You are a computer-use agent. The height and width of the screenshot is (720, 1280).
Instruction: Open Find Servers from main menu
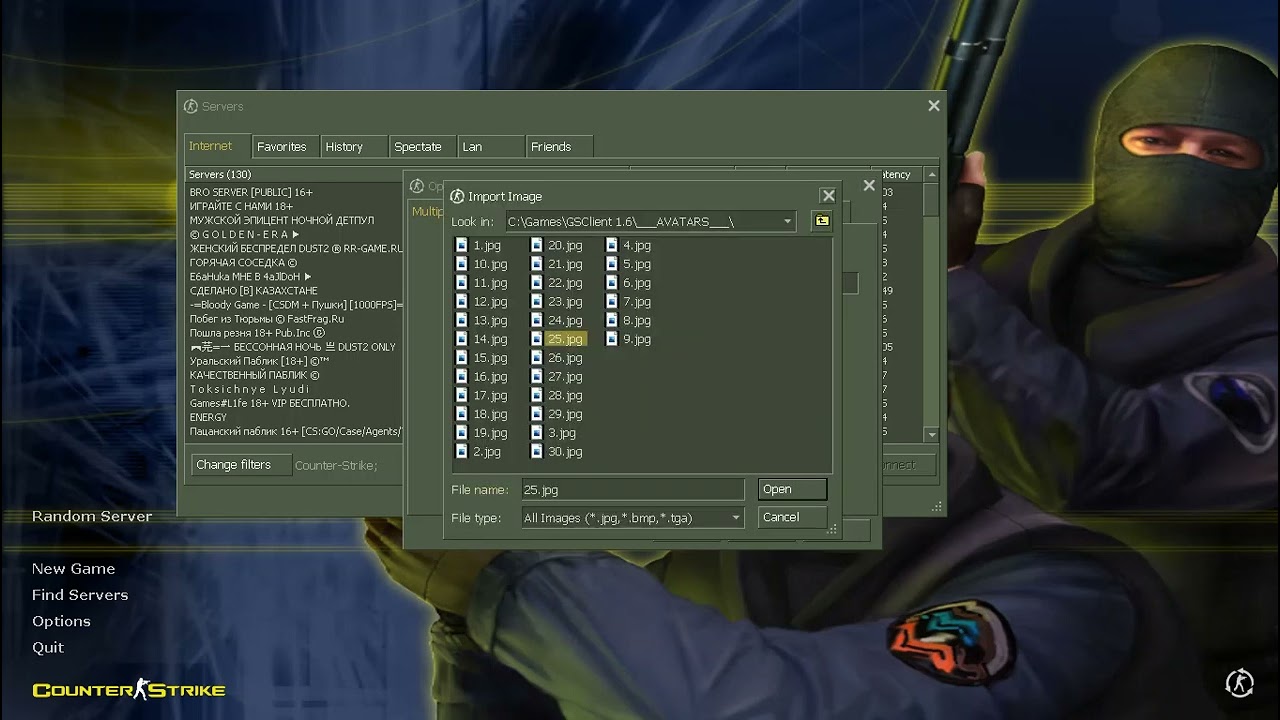[x=80, y=594]
